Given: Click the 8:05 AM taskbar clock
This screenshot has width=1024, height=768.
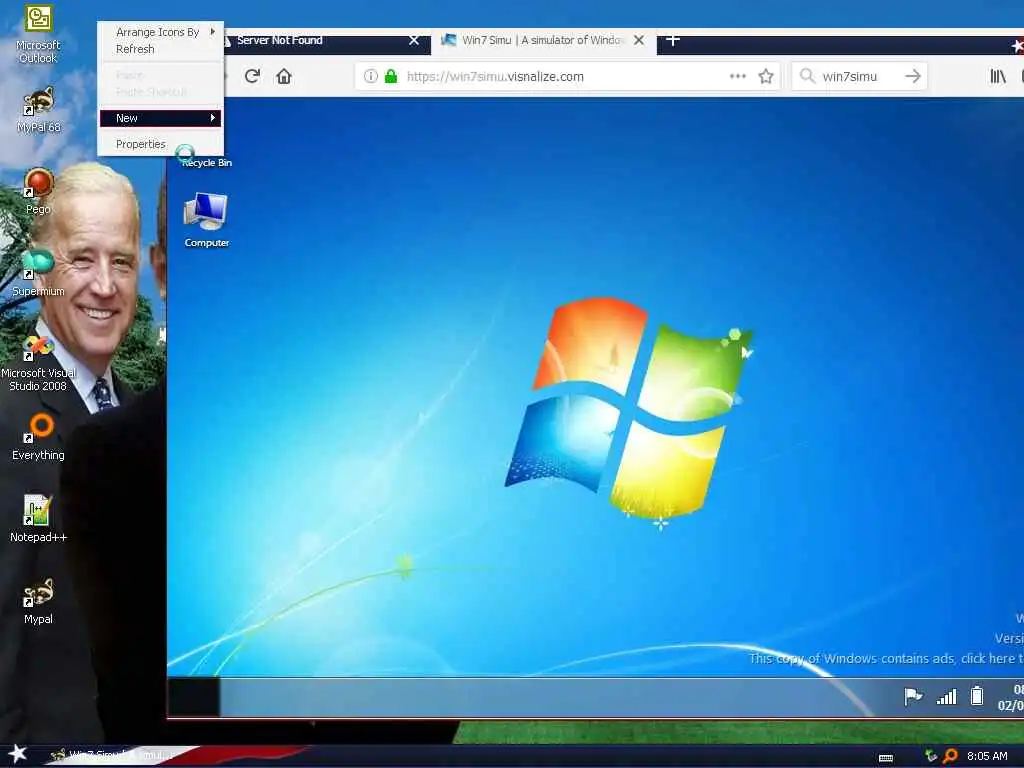Looking at the screenshot, I should point(987,756).
